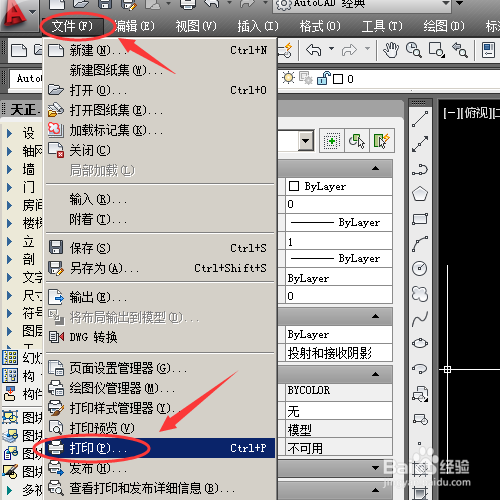Choose 新建(N)... in the file menu
This screenshot has height=500, width=500.
[x=160, y=50]
